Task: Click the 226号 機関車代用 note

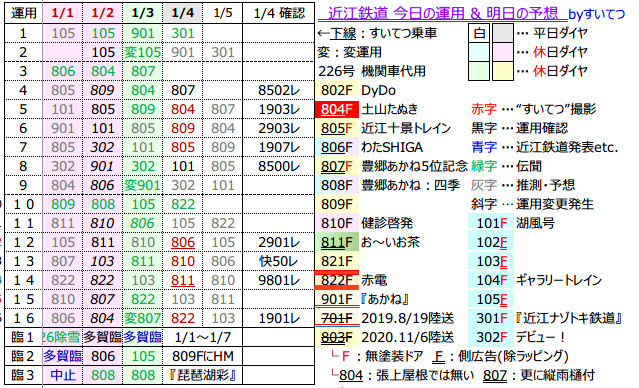Action: click(x=372, y=71)
